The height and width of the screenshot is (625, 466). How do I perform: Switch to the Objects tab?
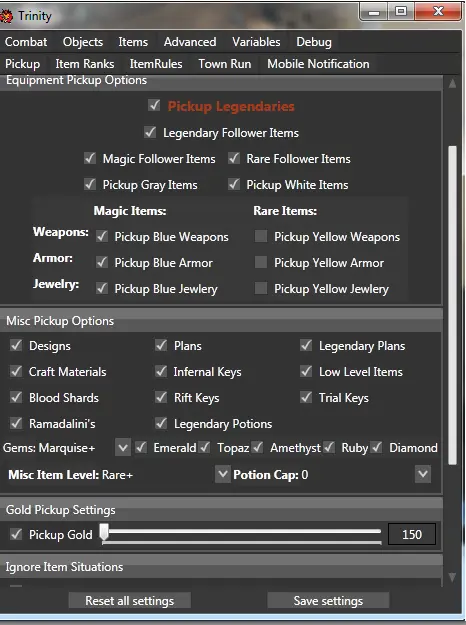83,42
